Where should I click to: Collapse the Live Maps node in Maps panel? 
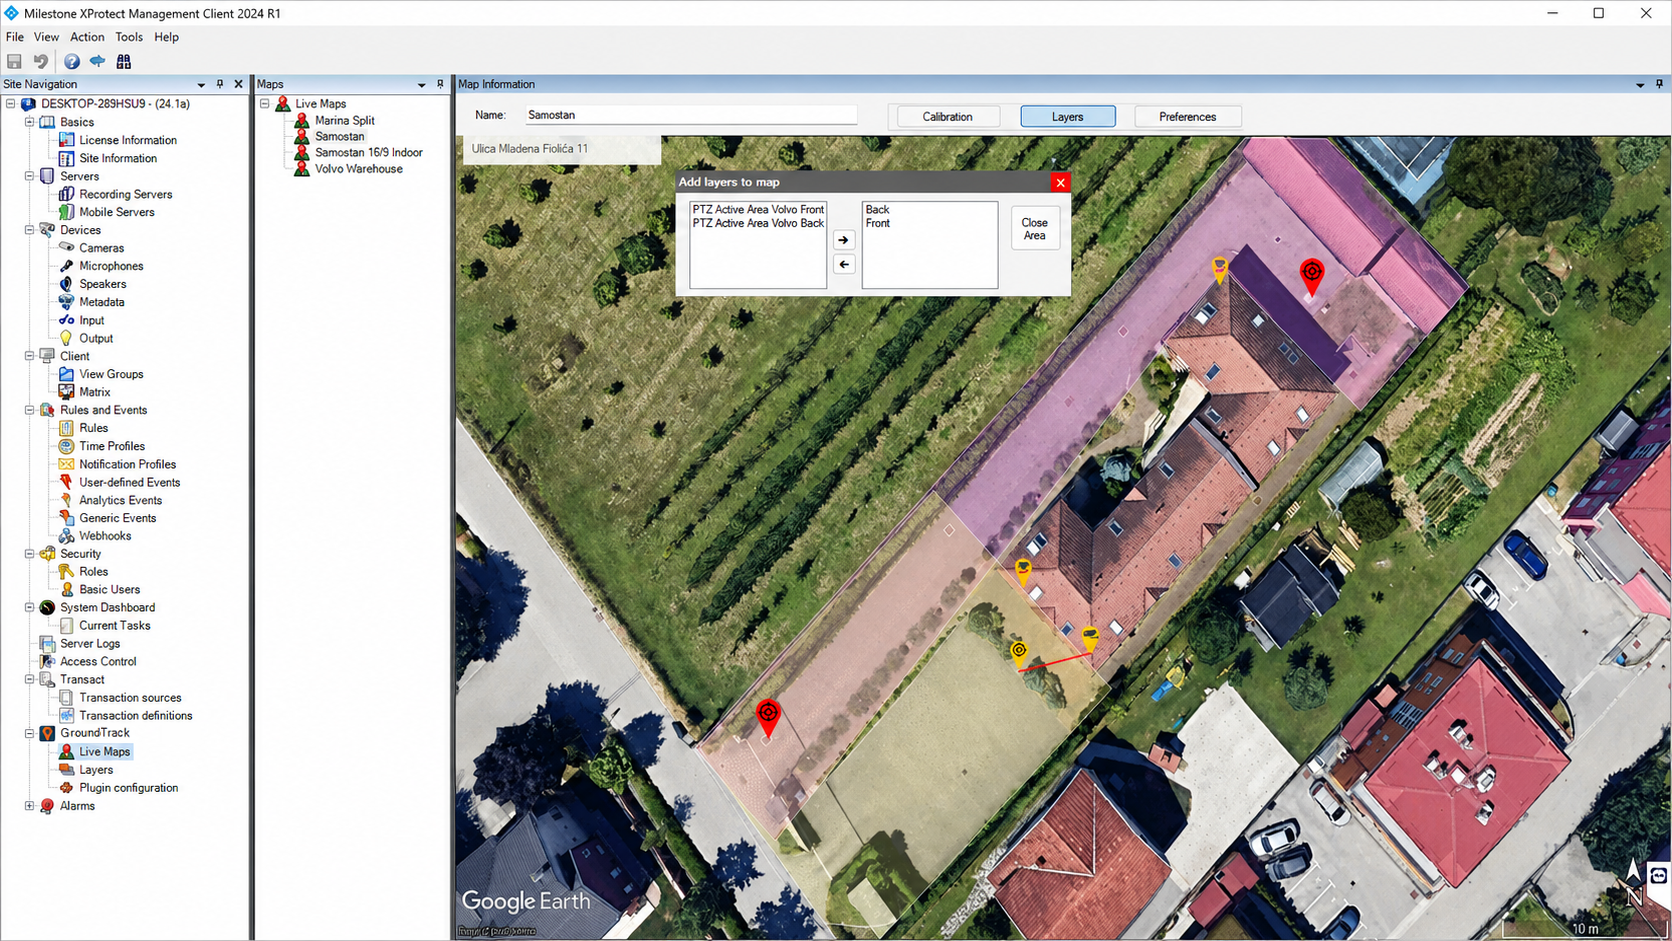tap(265, 104)
